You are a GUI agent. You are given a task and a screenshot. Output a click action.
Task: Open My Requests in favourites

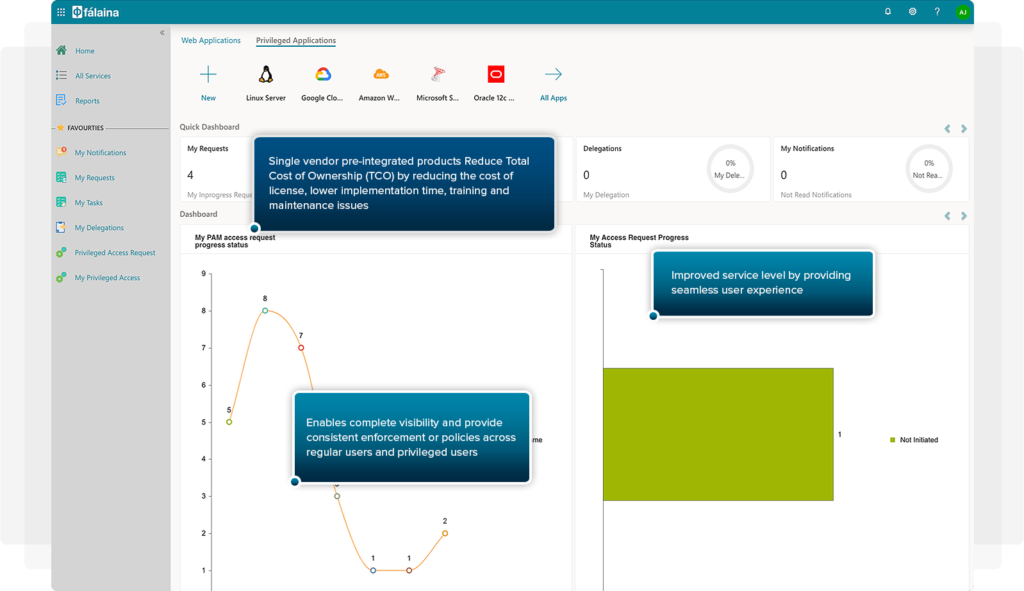pyautogui.click(x=94, y=178)
